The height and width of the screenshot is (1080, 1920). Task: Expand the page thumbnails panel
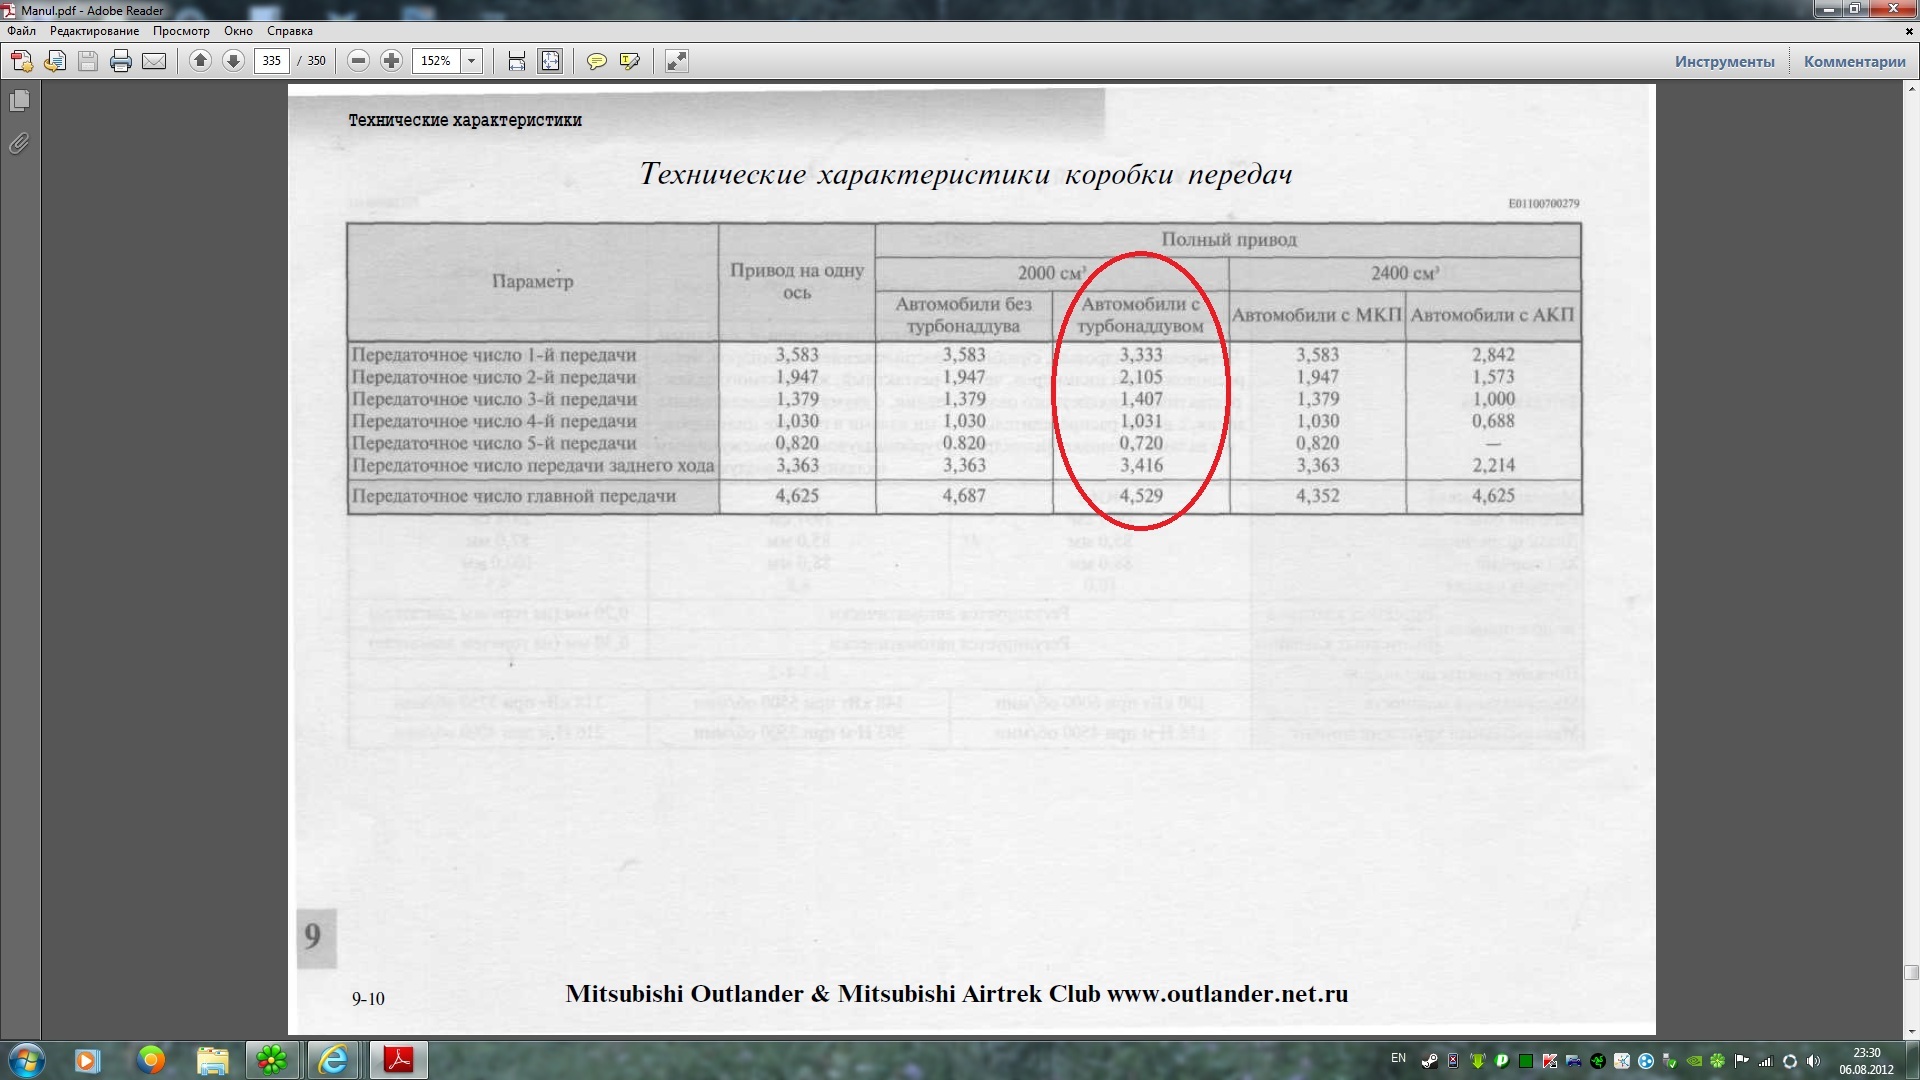[x=19, y=101]
